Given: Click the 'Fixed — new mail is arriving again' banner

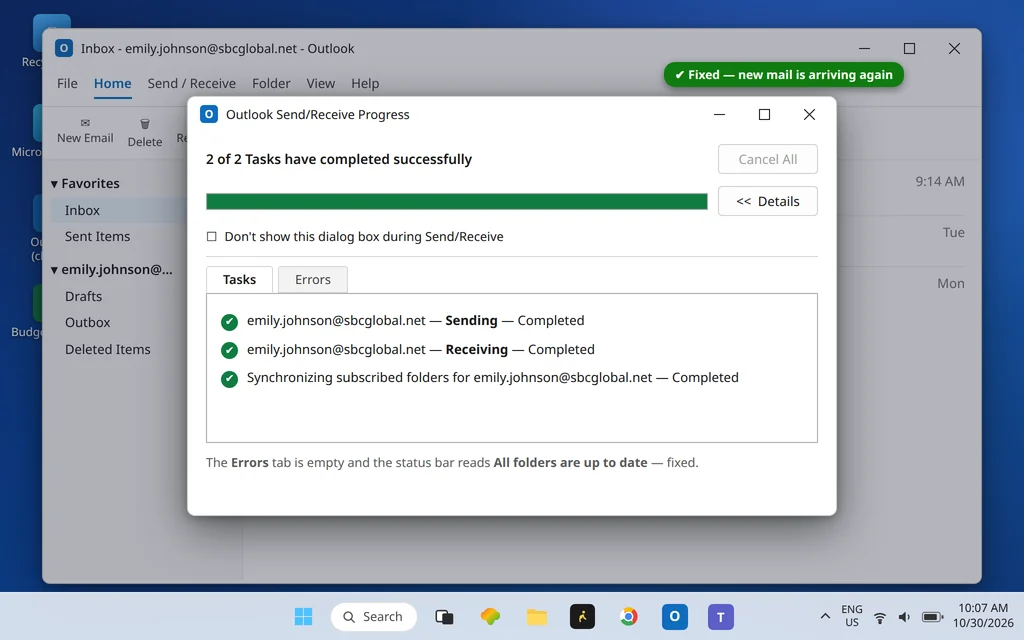Looking at the screenshot, I should (x=784, y=74).
